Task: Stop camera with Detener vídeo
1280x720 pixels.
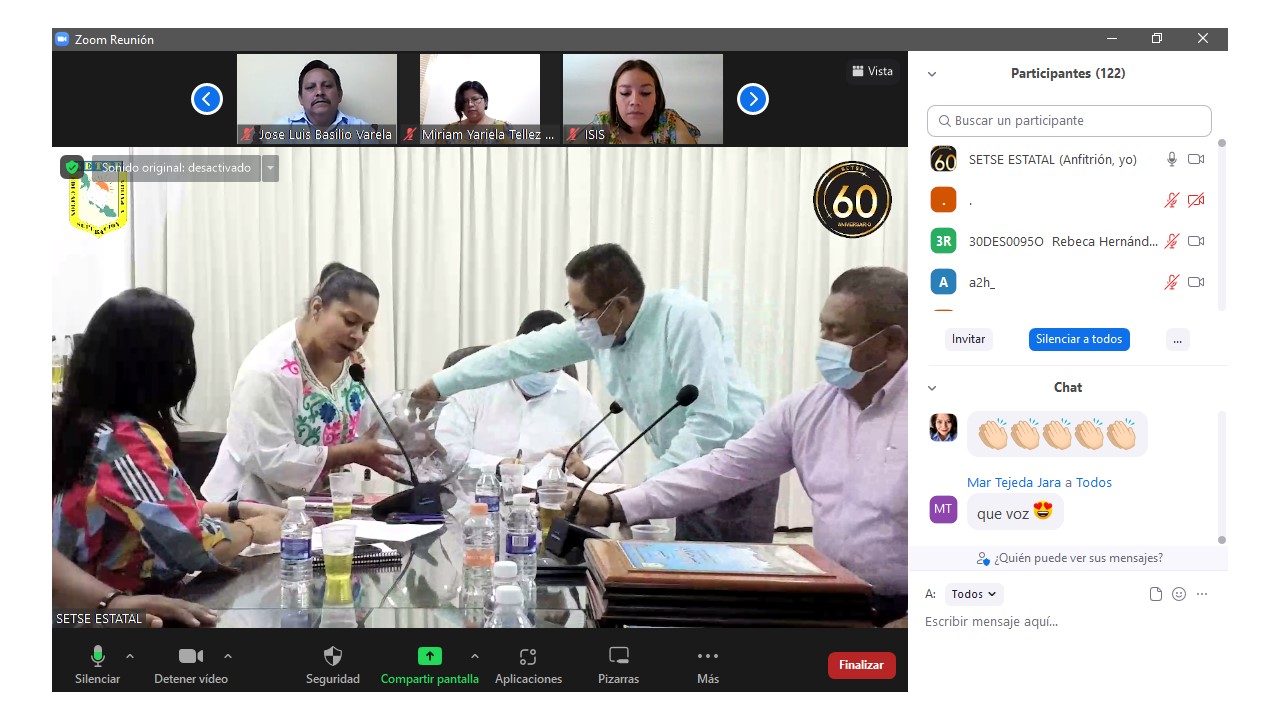Action: click(x=190, y=657)
